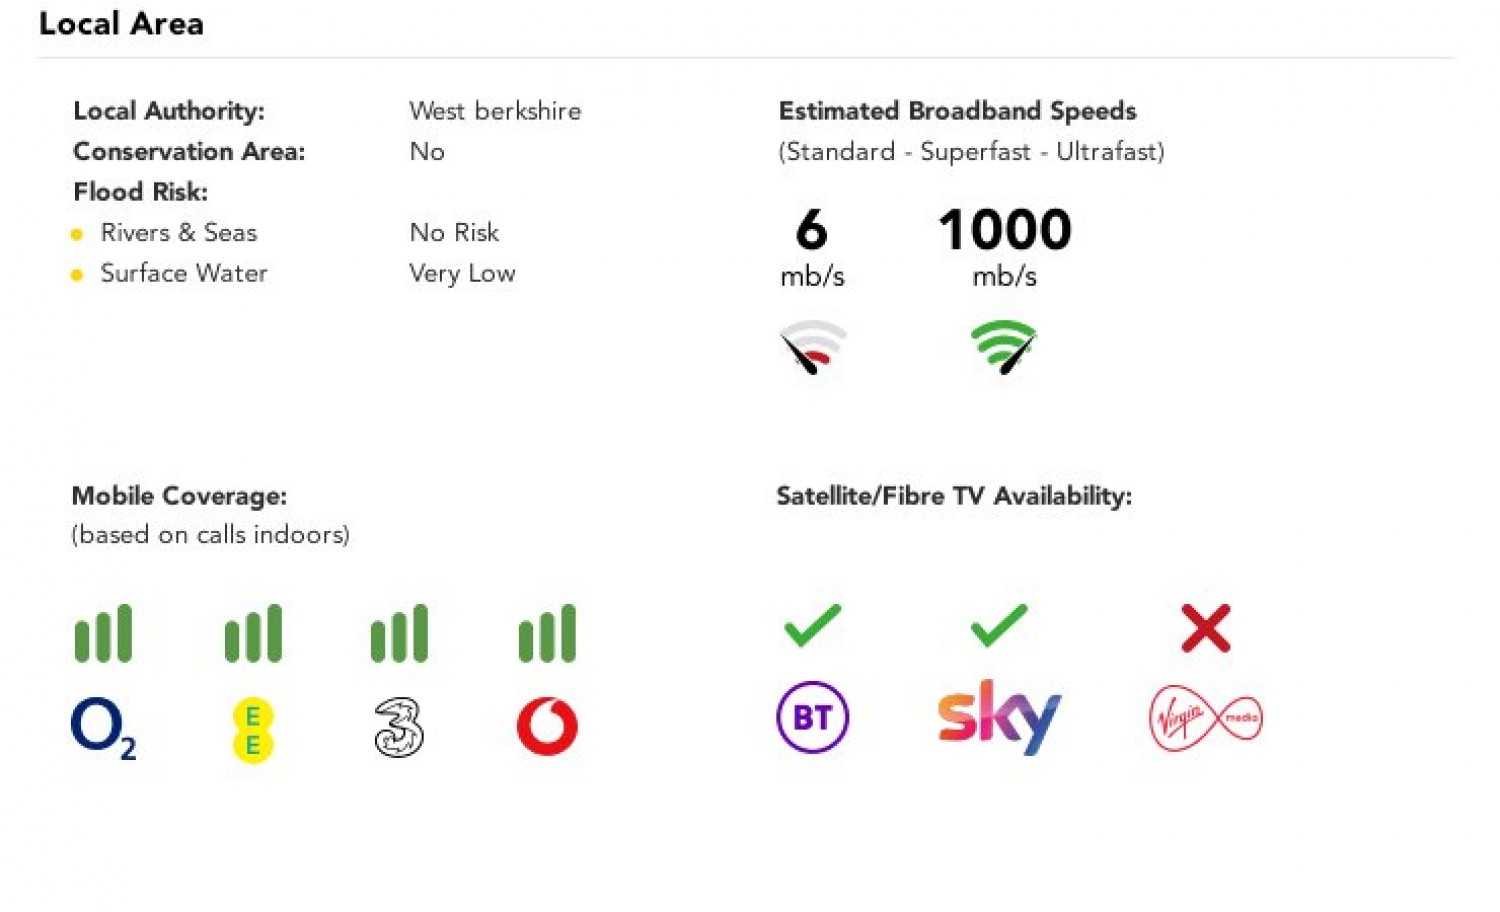Click the 1000 mb/s speed value
1500x912 pixels.
tap(1005, 247)
